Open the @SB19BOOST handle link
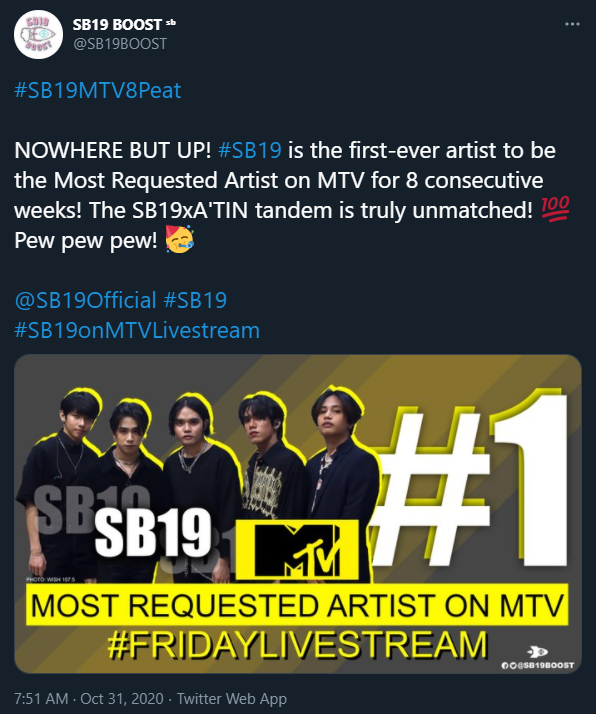 click(120, 44)
